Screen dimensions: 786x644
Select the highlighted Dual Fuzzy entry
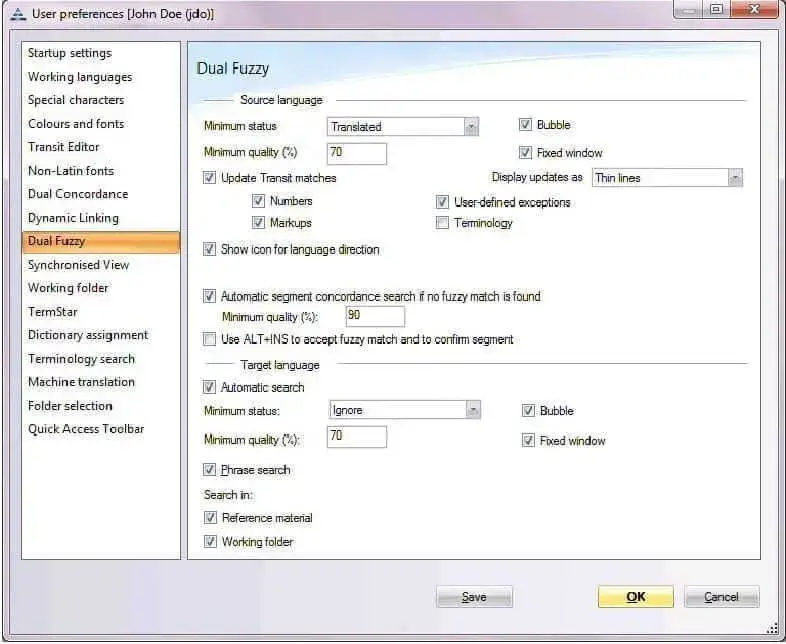(101, 242)
